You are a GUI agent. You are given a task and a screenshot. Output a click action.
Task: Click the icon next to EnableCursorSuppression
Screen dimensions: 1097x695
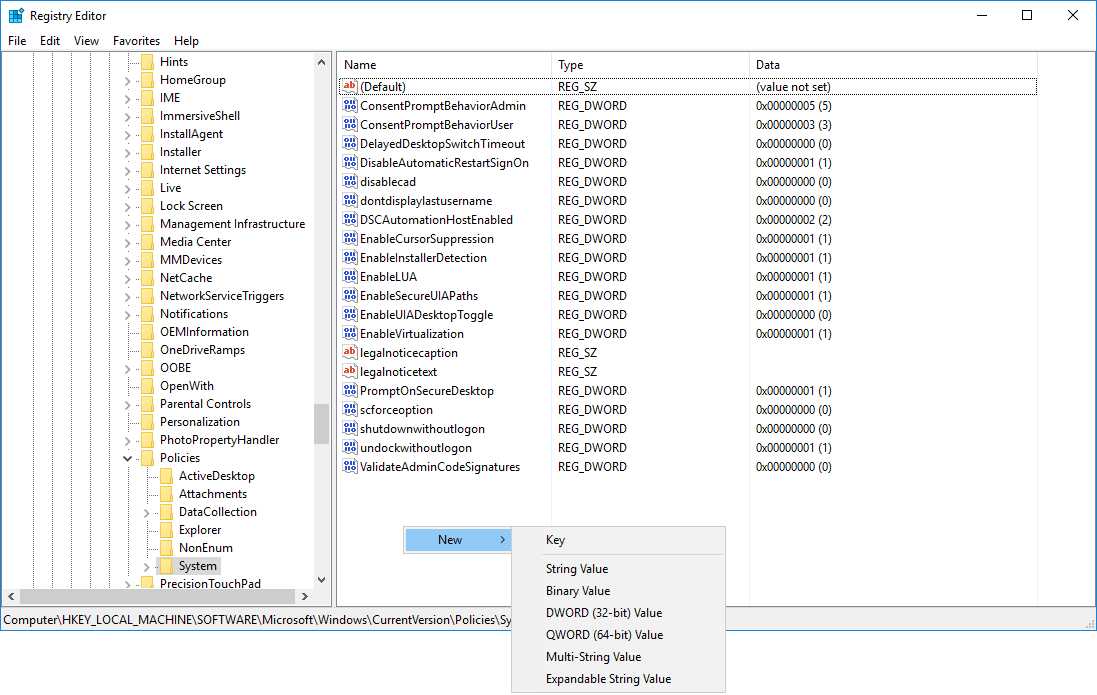point(350,238)
